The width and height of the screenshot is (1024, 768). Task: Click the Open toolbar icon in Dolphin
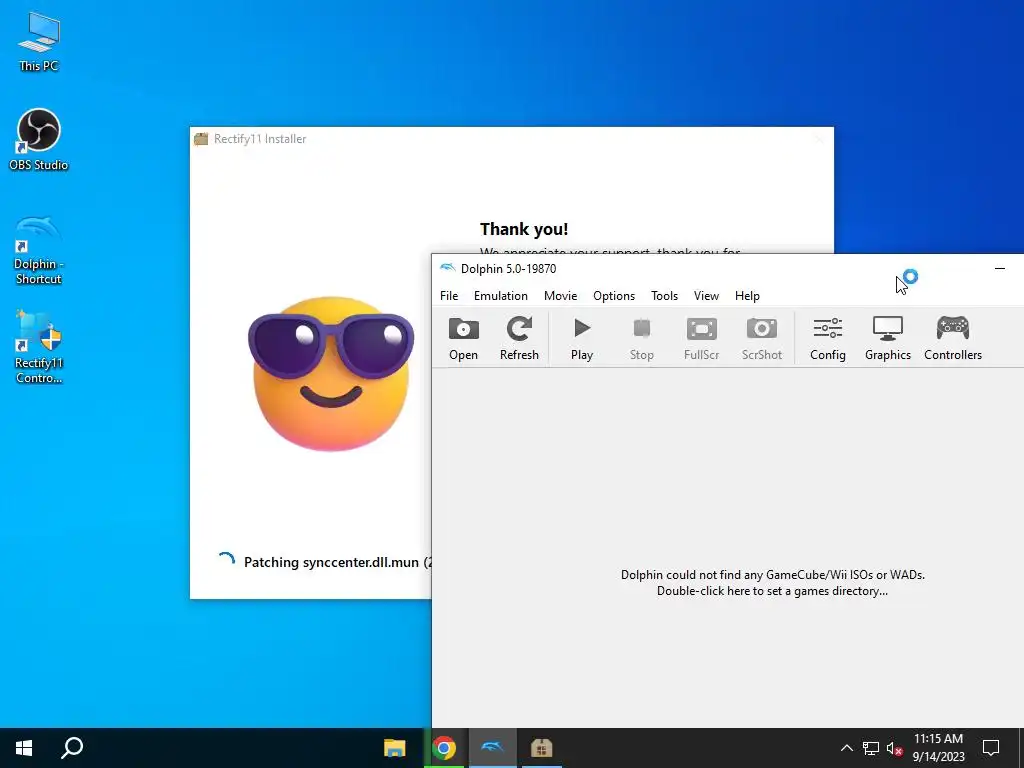[x=464, y=338]
